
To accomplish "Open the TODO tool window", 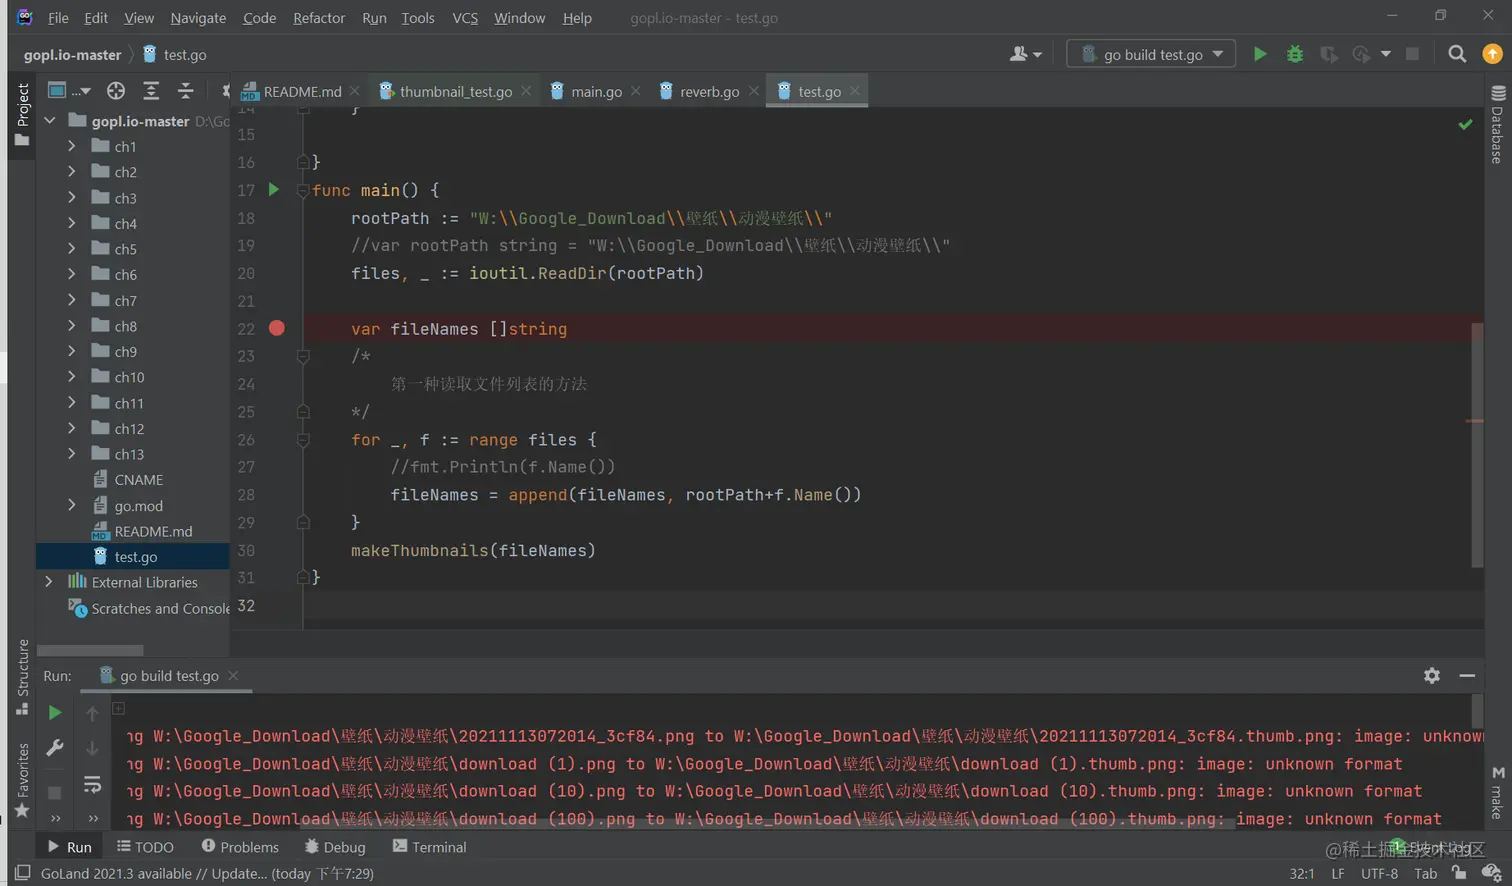I will click(145, 847).
